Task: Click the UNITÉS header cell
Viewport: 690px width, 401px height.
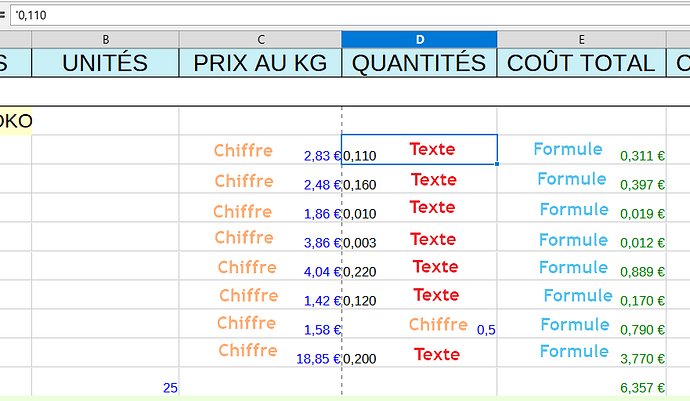Action: (105, 62)
